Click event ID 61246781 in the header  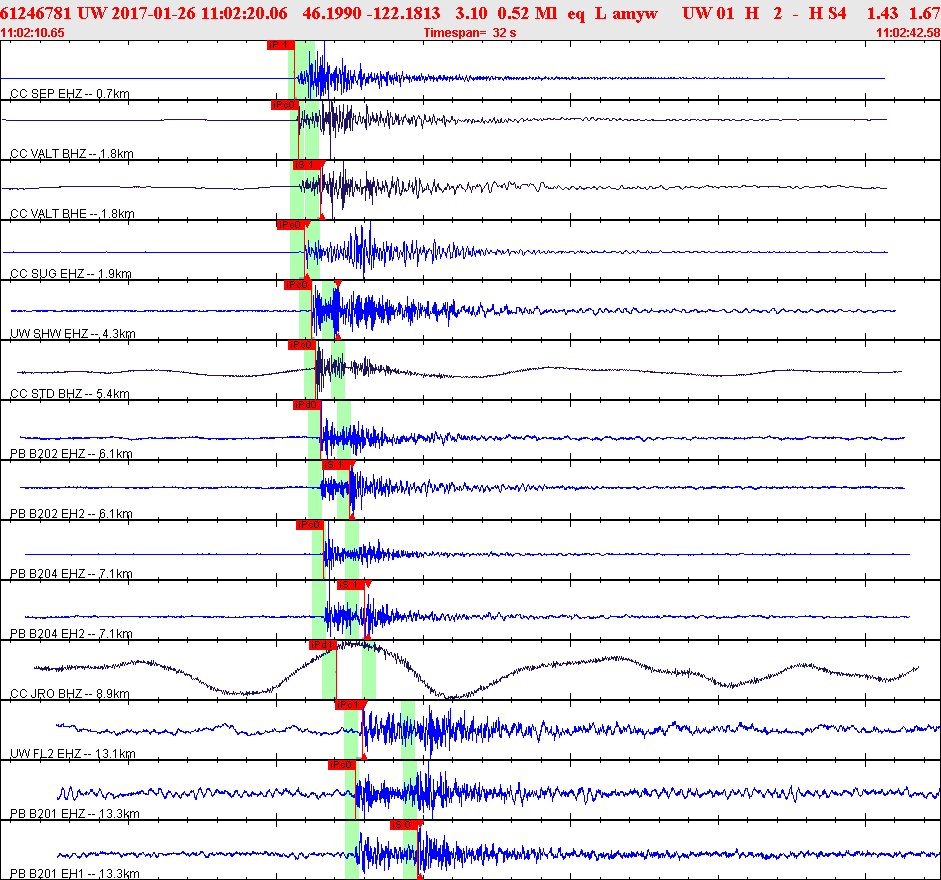[x=37, y=13]
